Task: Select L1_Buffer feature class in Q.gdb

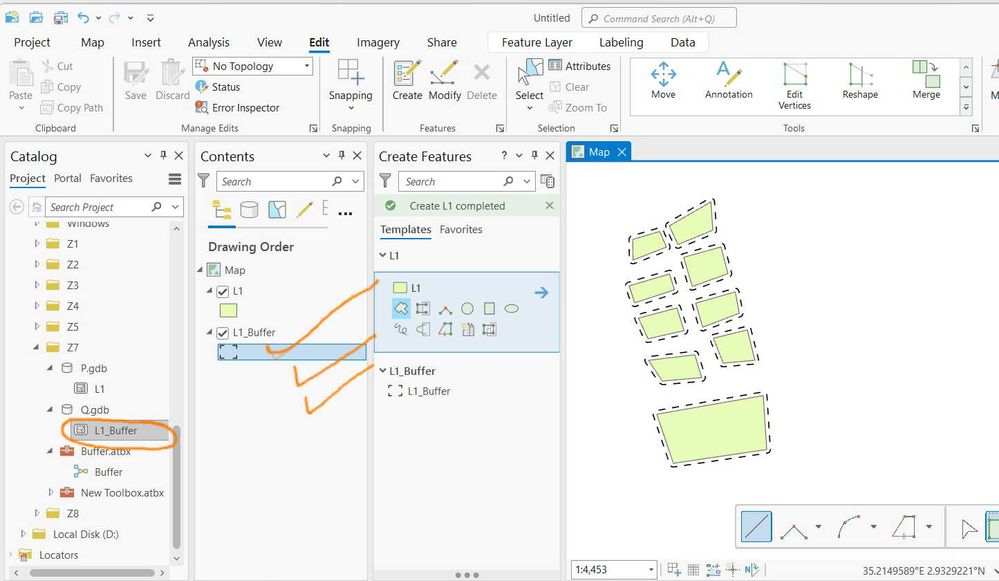Action: (115, 431)
